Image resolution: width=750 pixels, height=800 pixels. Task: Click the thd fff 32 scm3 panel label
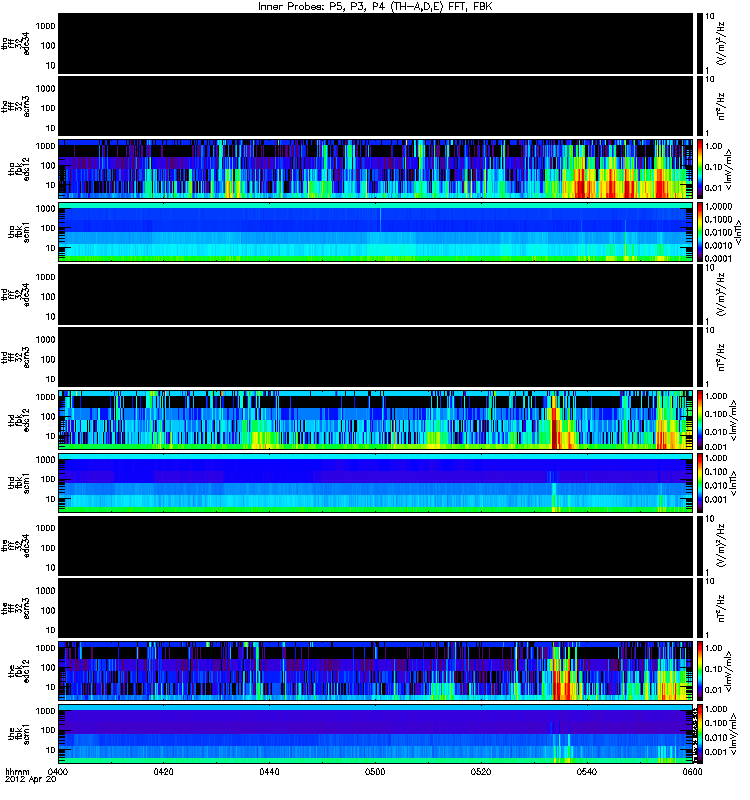[16, 358]
